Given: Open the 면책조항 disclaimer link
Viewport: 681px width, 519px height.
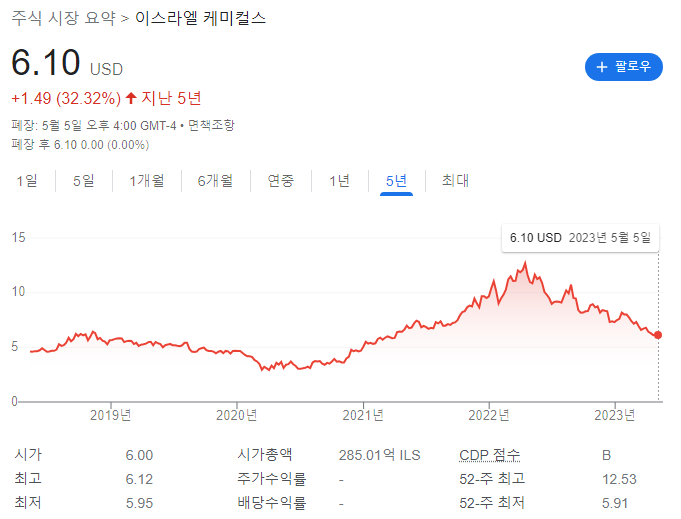Looking at the screenshot, I should (x=211, y=126).
